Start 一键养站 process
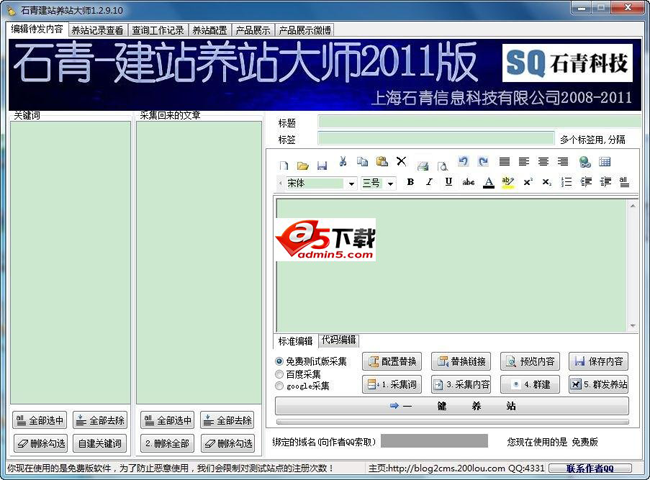Image resolution: width=650 pixels, height=480 pixels. tap(452, 406)
